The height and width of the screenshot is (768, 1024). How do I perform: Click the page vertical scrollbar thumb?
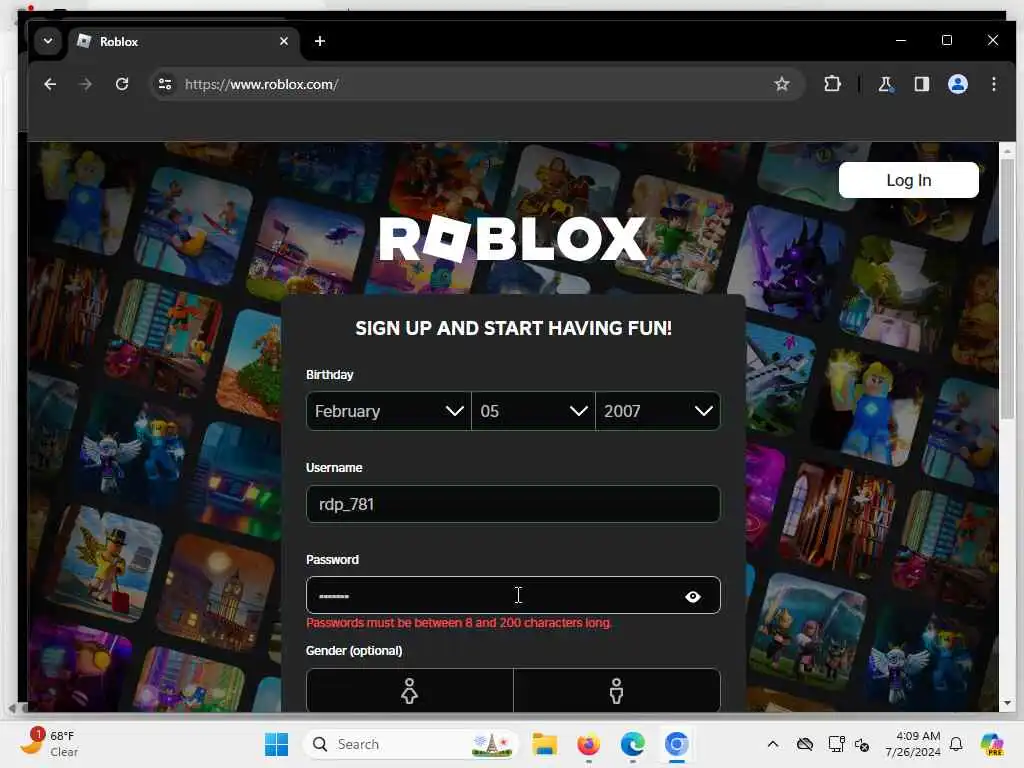pos(1006,287)
